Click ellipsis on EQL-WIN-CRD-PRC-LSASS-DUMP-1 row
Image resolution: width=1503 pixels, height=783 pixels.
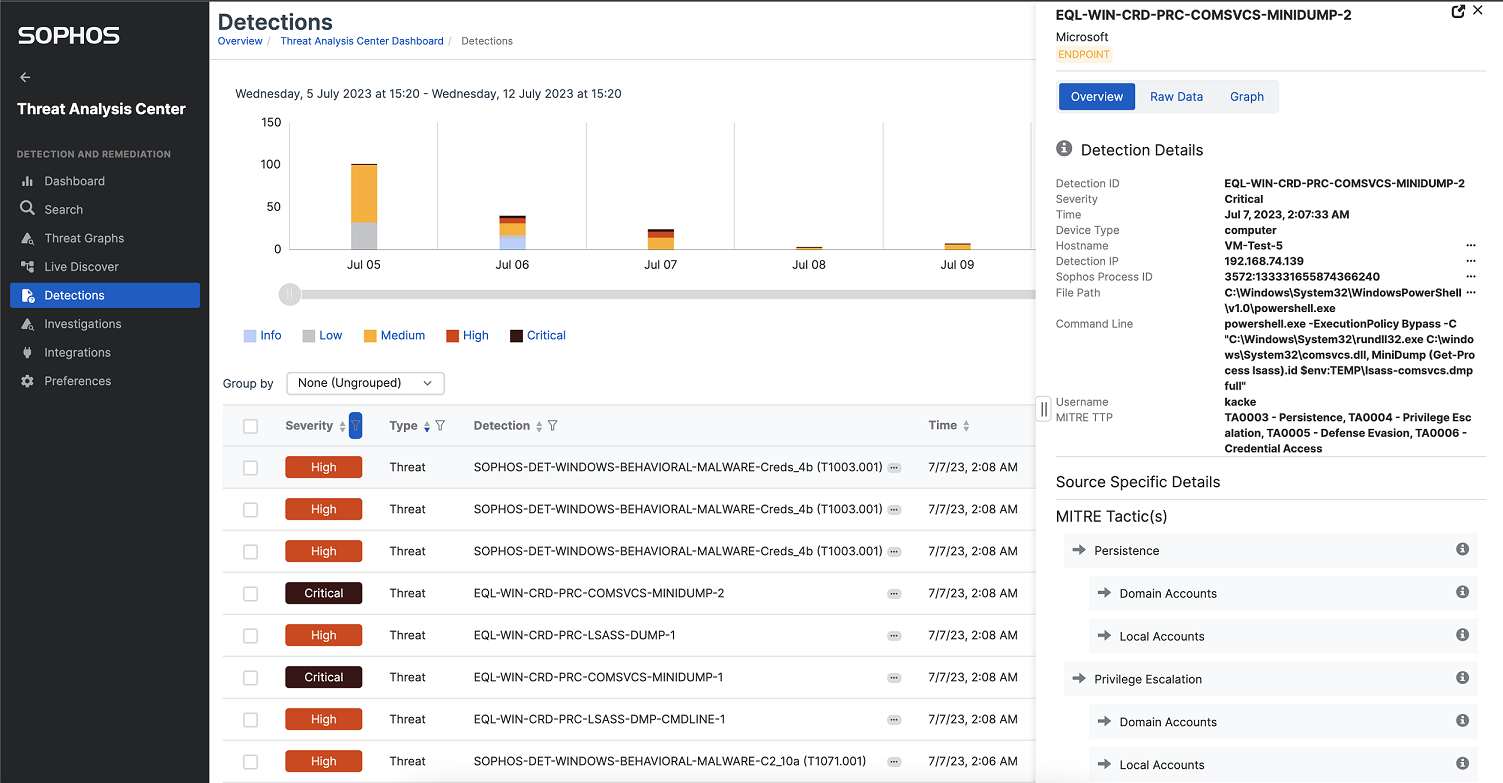(894, 636)
